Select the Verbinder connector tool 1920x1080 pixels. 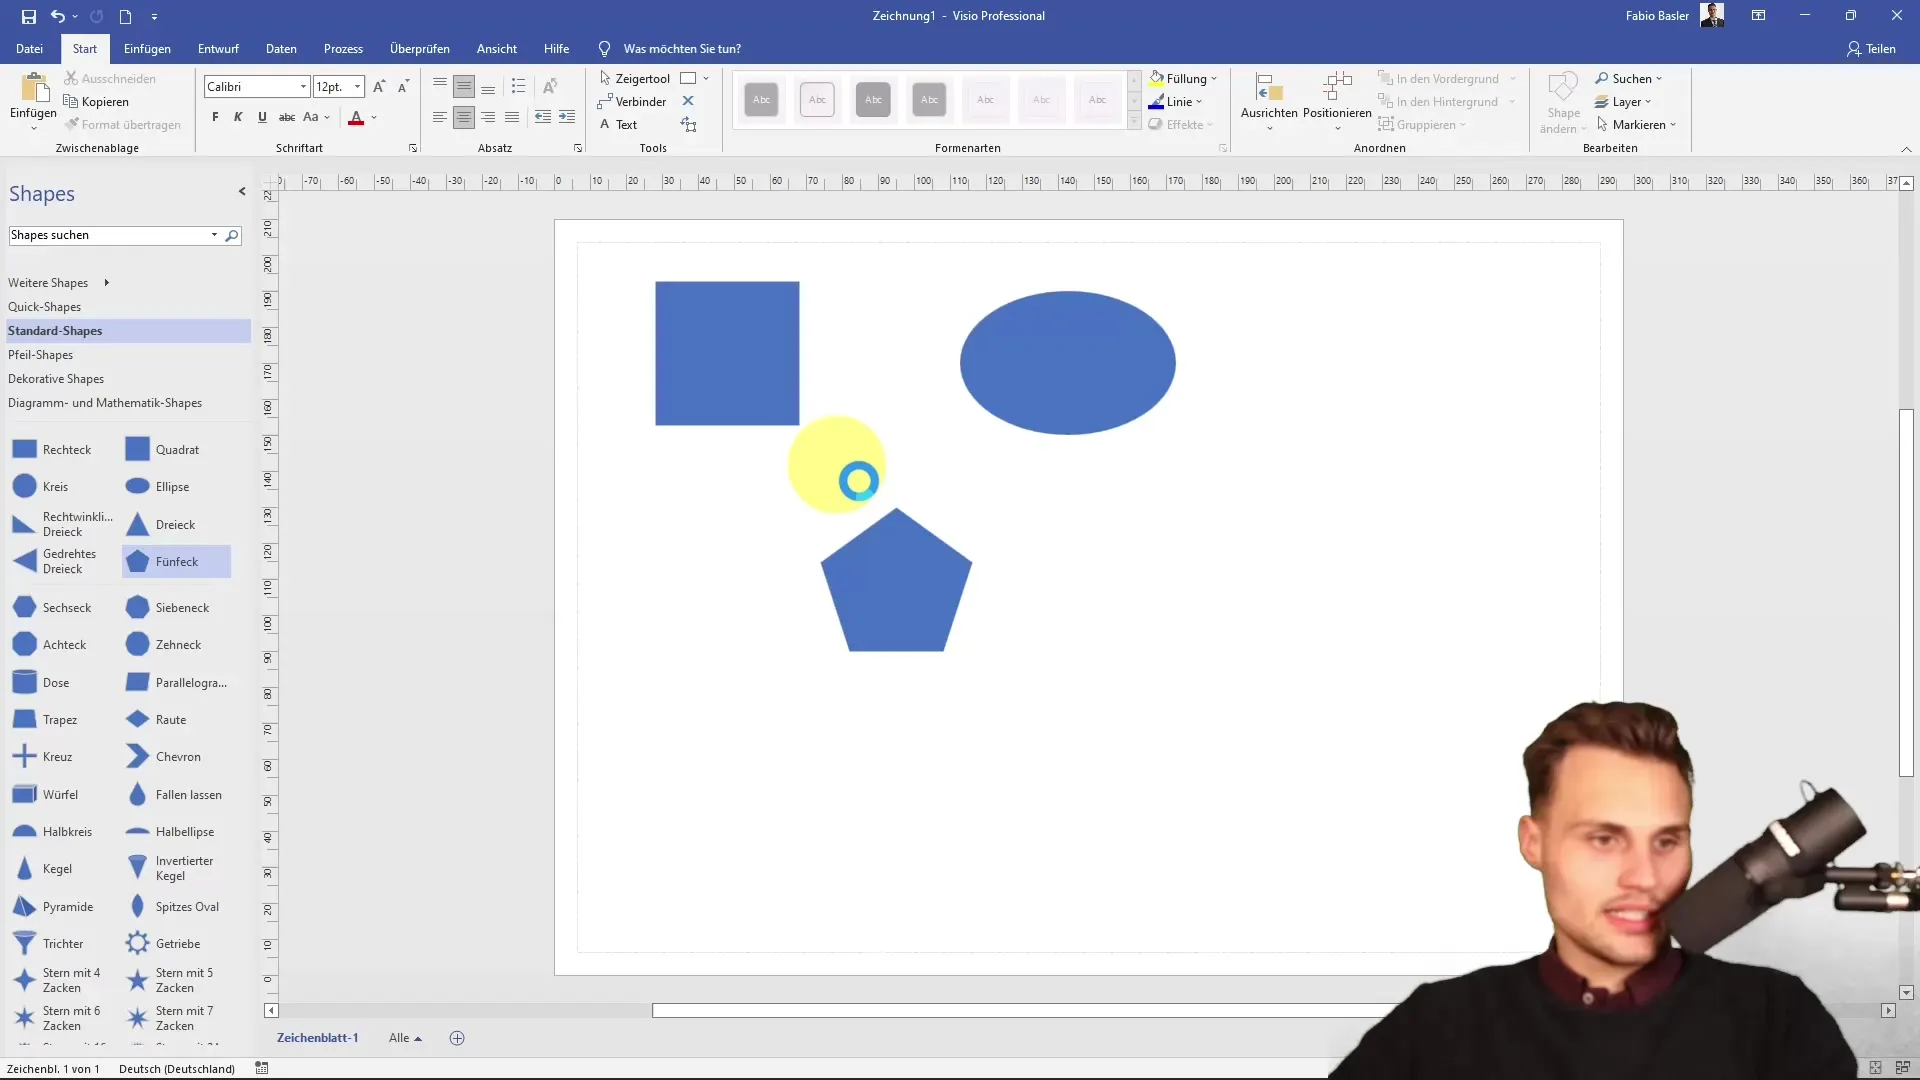pos(632,101)
